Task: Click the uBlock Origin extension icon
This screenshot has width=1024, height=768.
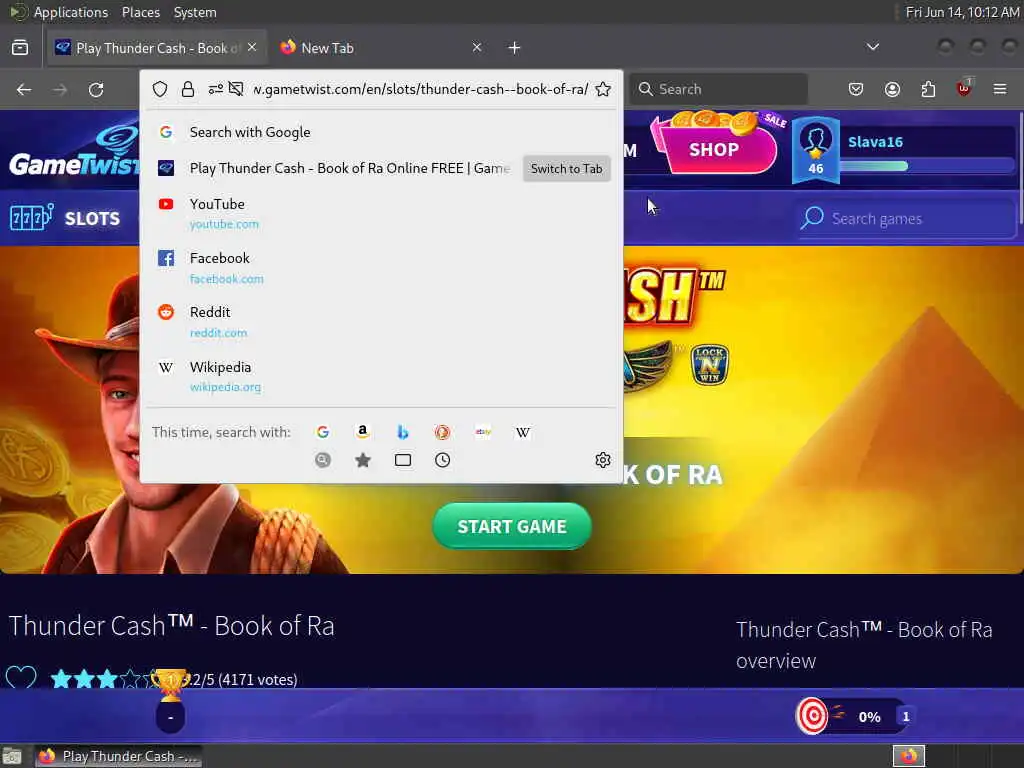Action: tap(964, 88)
